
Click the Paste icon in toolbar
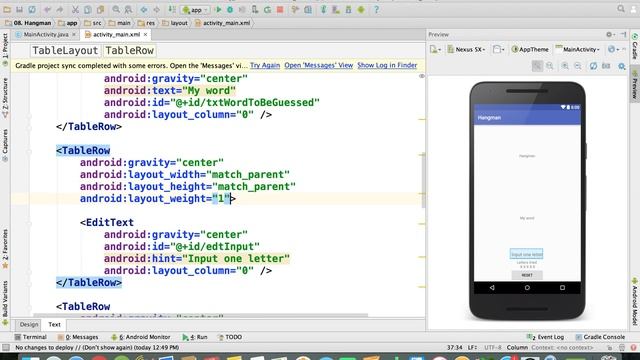[100, 9]
